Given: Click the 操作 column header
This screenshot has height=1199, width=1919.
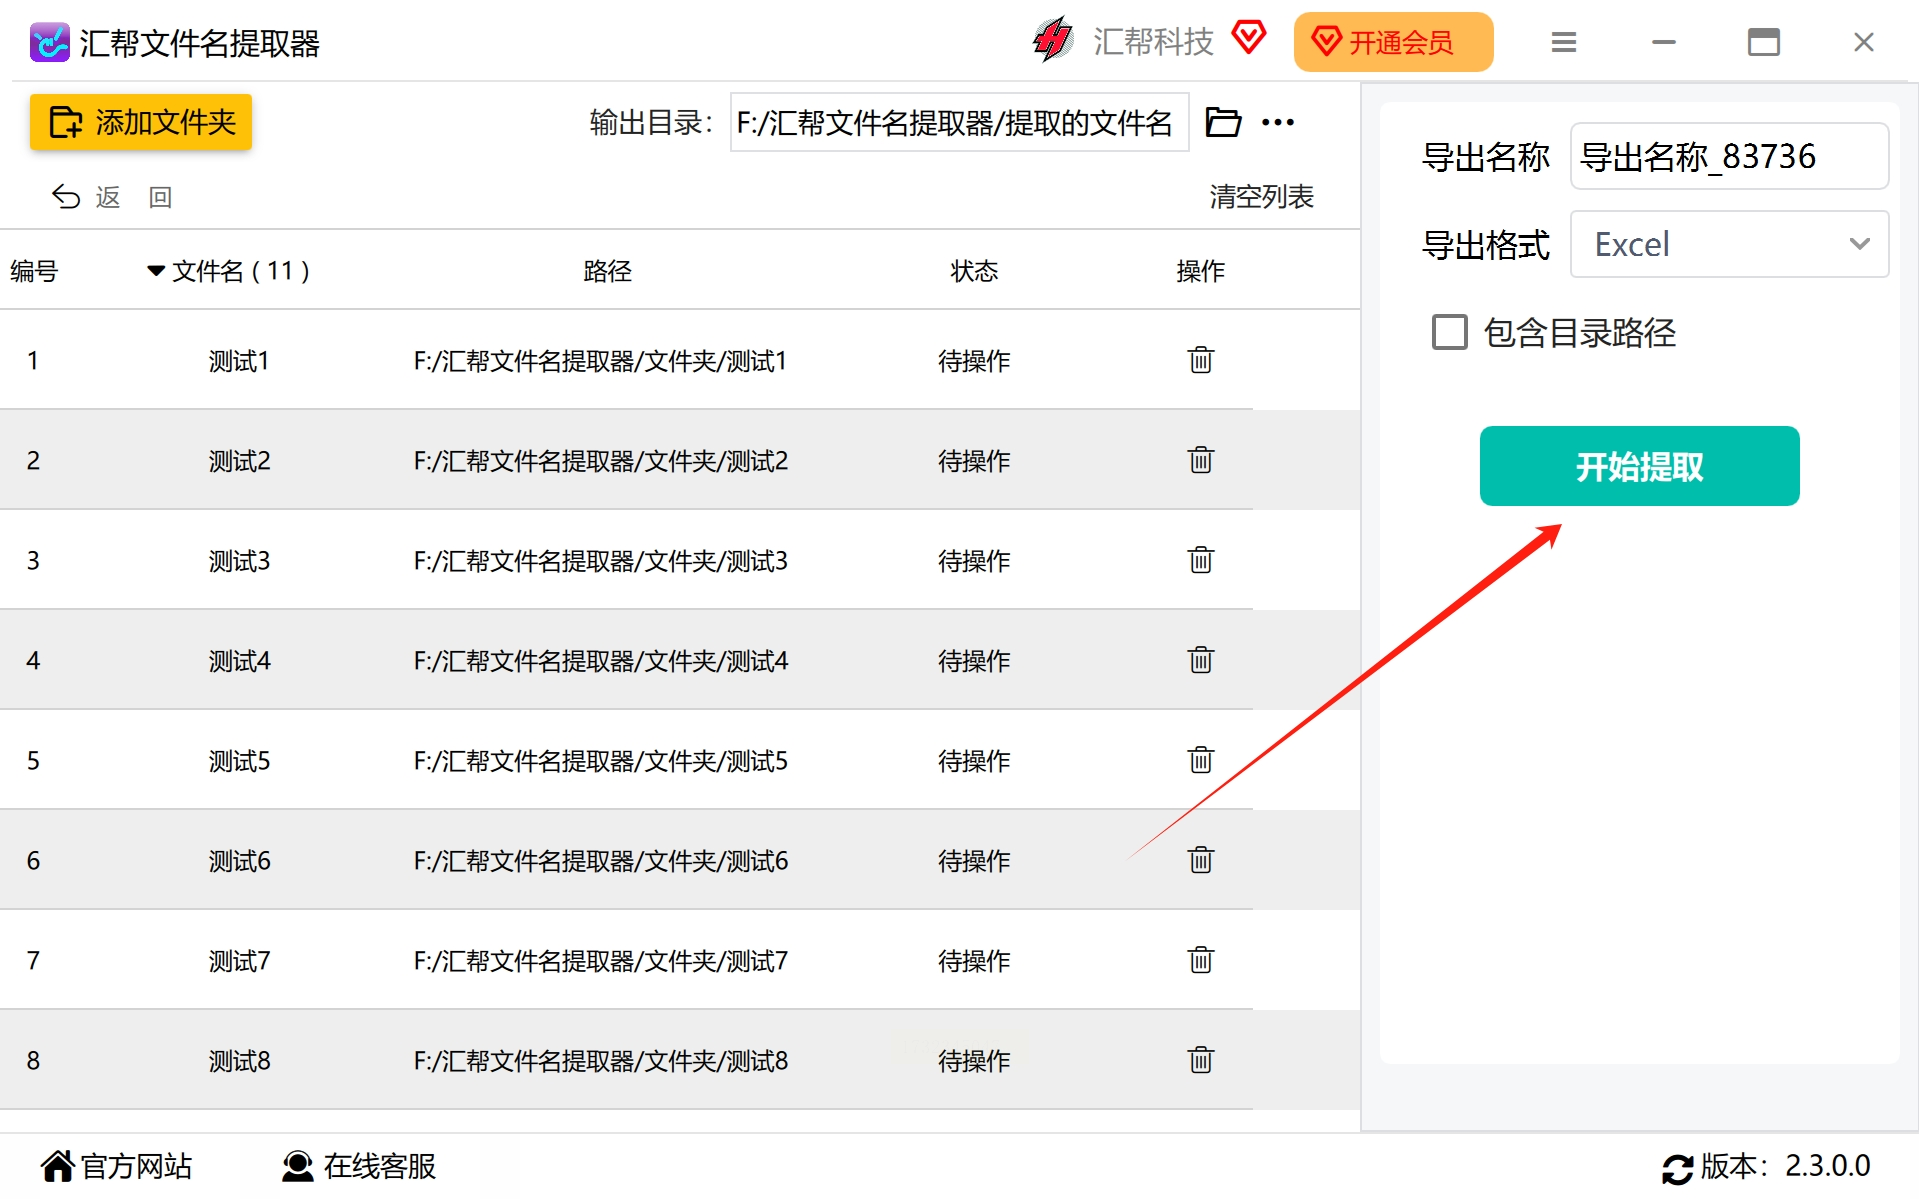Looking at the screenshot, I should coord(1200,271).
